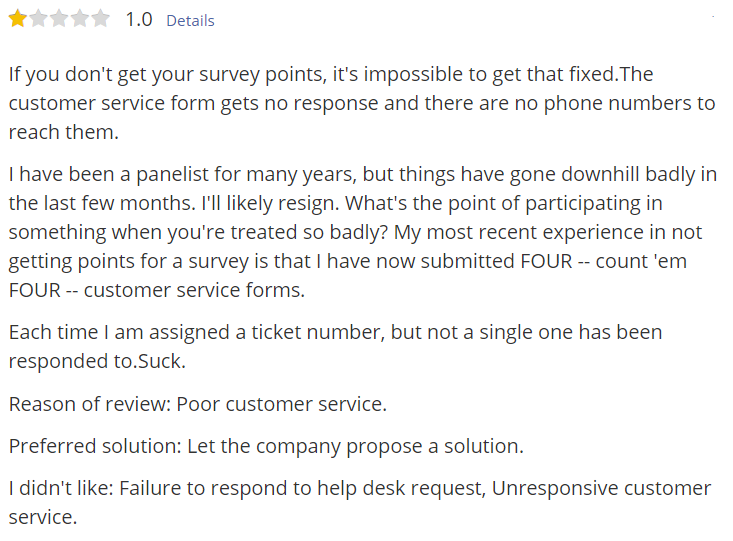This screenshot has width=733, height=541.
Task: Click the fifth and last rating star
Action: 100,19
